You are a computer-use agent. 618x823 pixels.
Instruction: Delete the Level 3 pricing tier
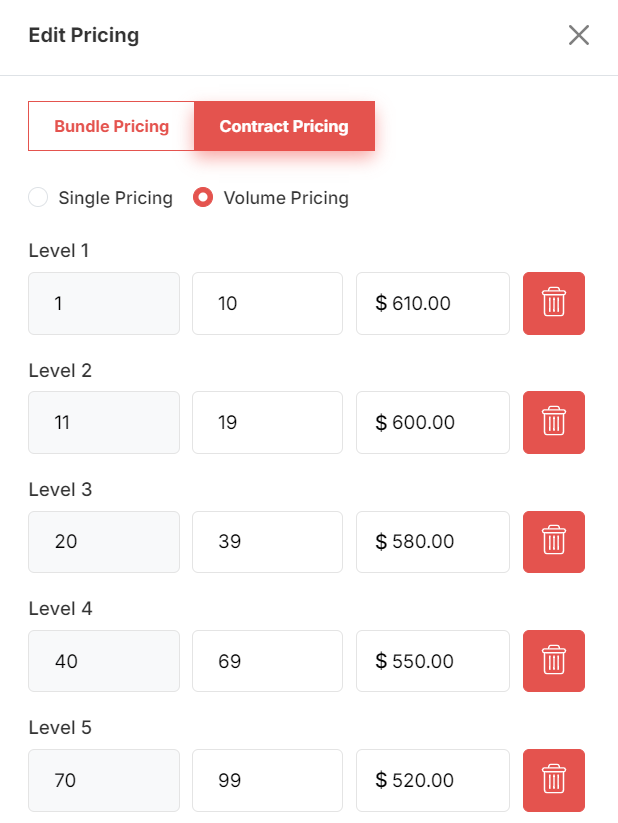click(553, 541)
